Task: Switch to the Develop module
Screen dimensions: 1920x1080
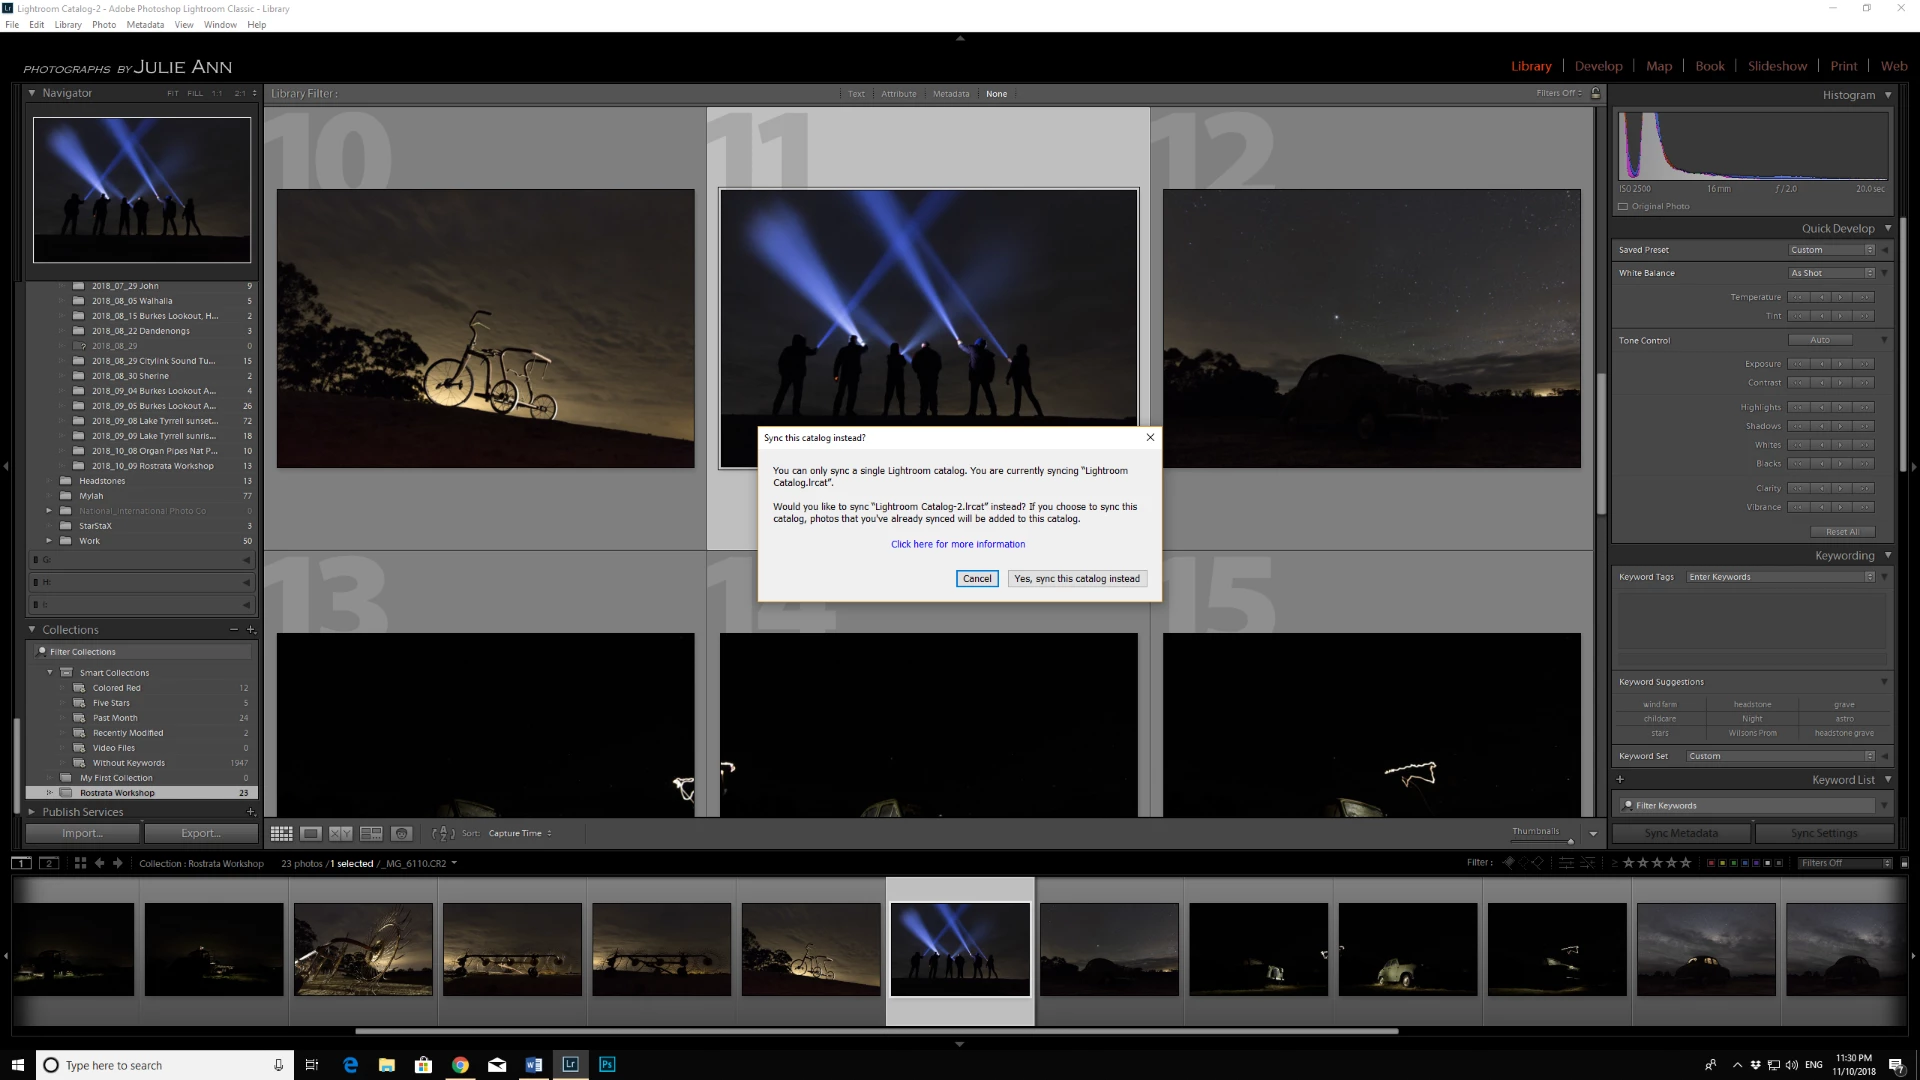Action: 1598,66
